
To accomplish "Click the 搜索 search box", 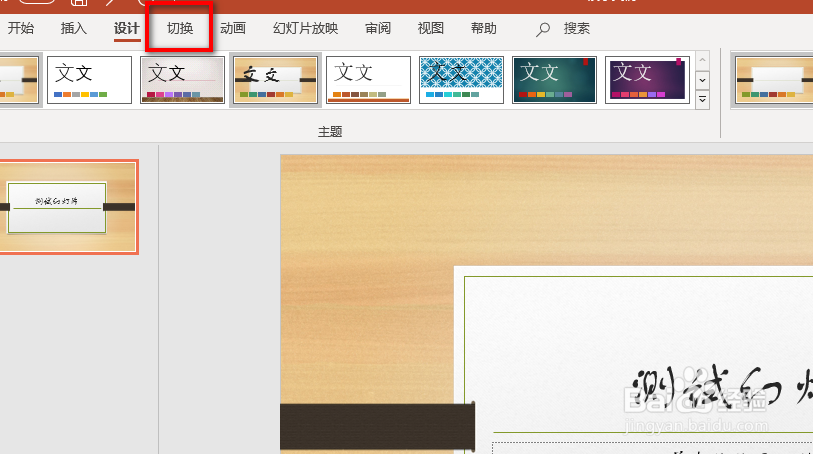I will [x=577, y=29].
